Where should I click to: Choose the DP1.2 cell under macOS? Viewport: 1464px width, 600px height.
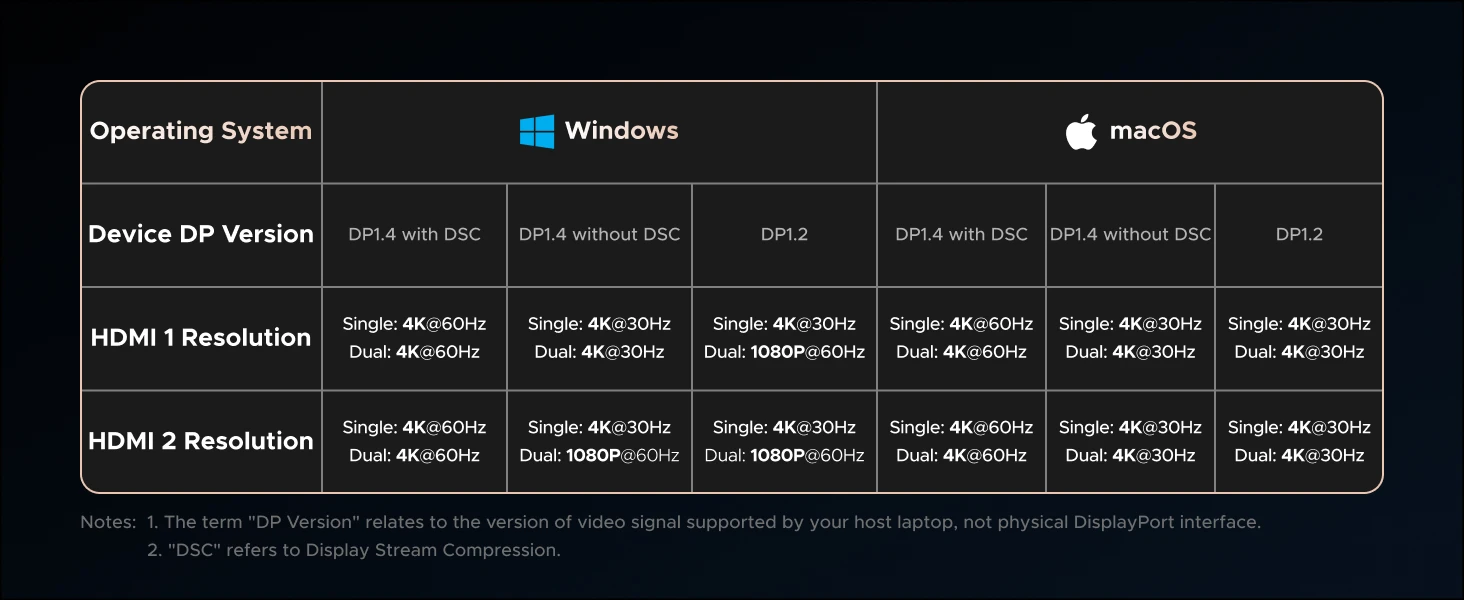(x=1299, y=234)
